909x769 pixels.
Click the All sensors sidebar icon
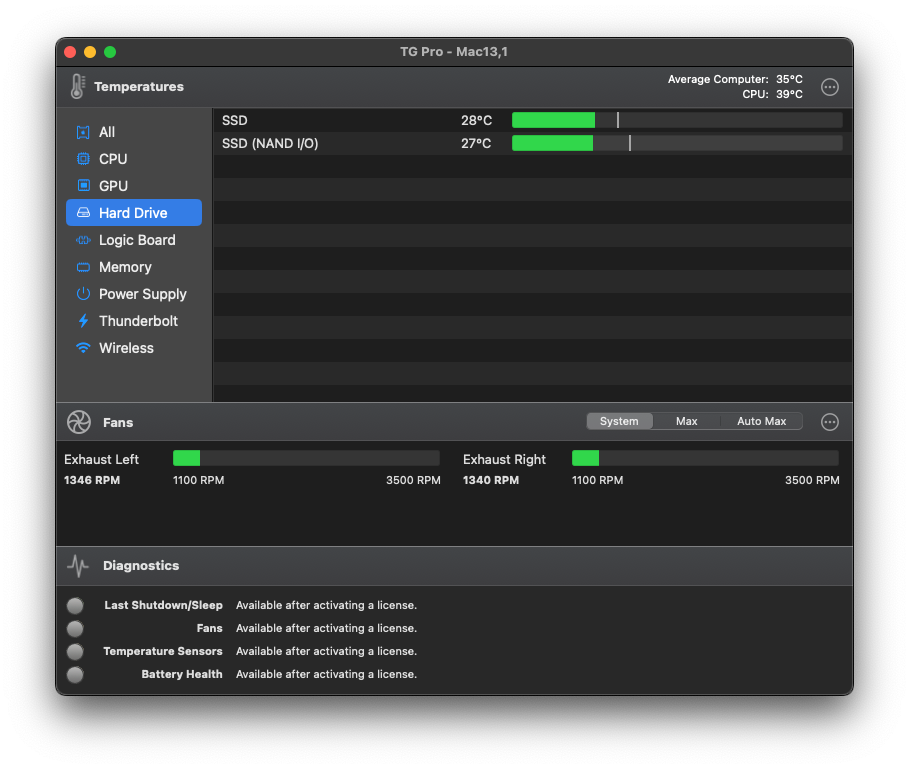[83, 132]
